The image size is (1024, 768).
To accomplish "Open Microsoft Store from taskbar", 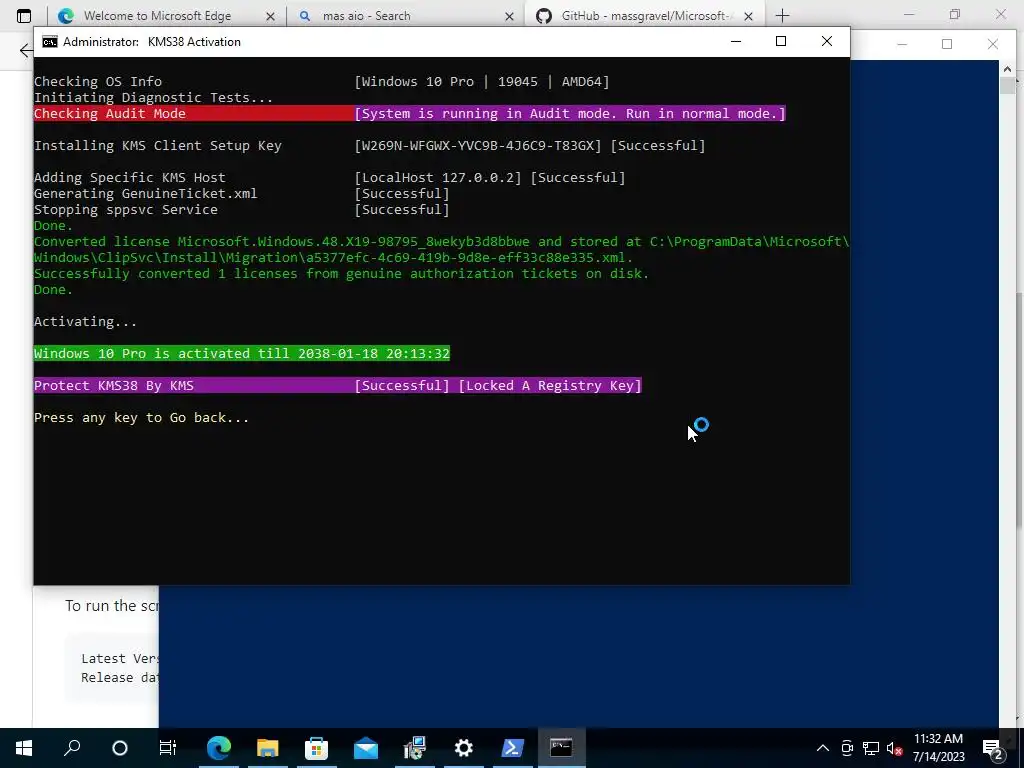I will [x=316, y=747].
